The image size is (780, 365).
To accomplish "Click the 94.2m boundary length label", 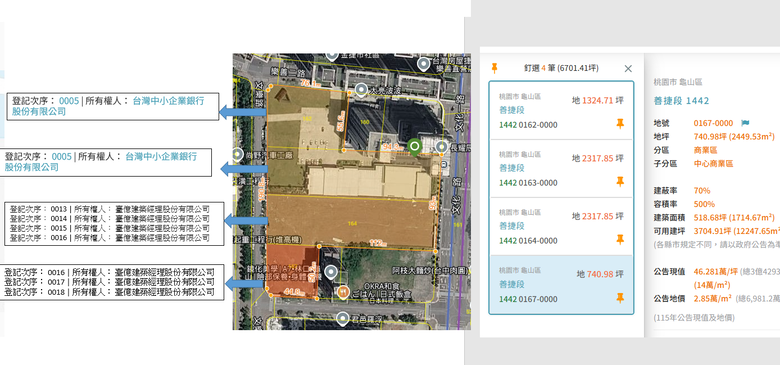I will pos(392,148).
